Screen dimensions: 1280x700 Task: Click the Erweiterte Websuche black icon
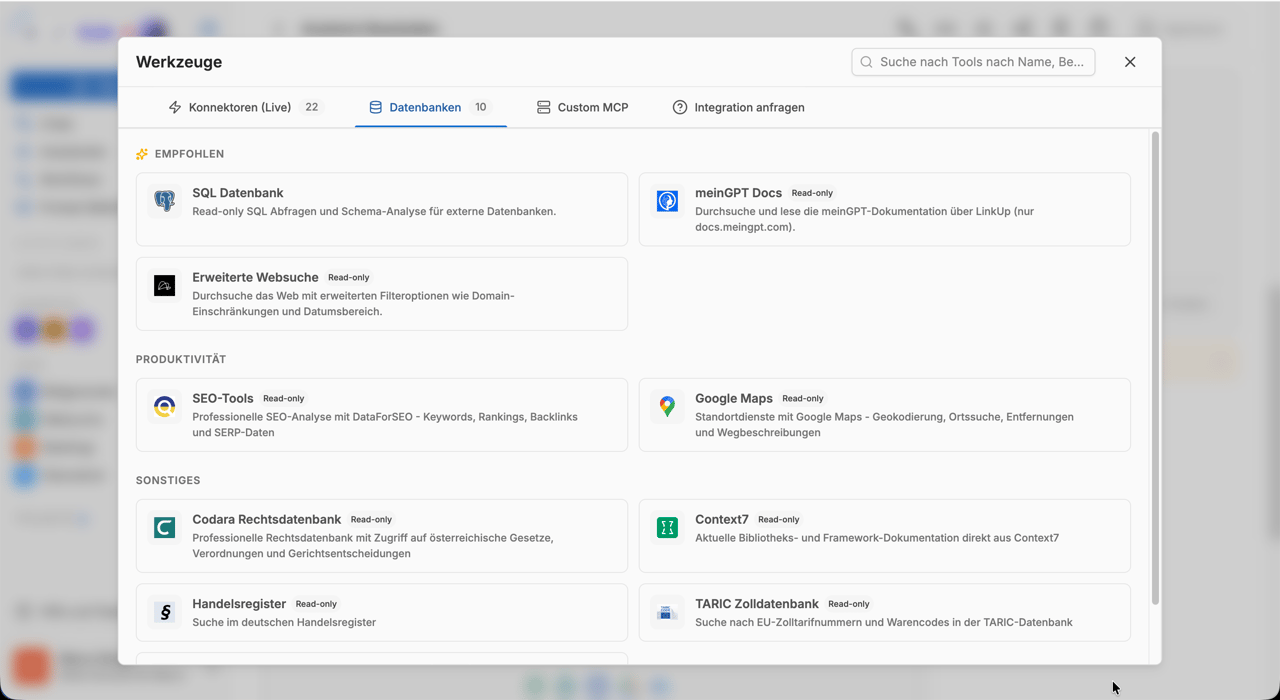tap(165, 286)
